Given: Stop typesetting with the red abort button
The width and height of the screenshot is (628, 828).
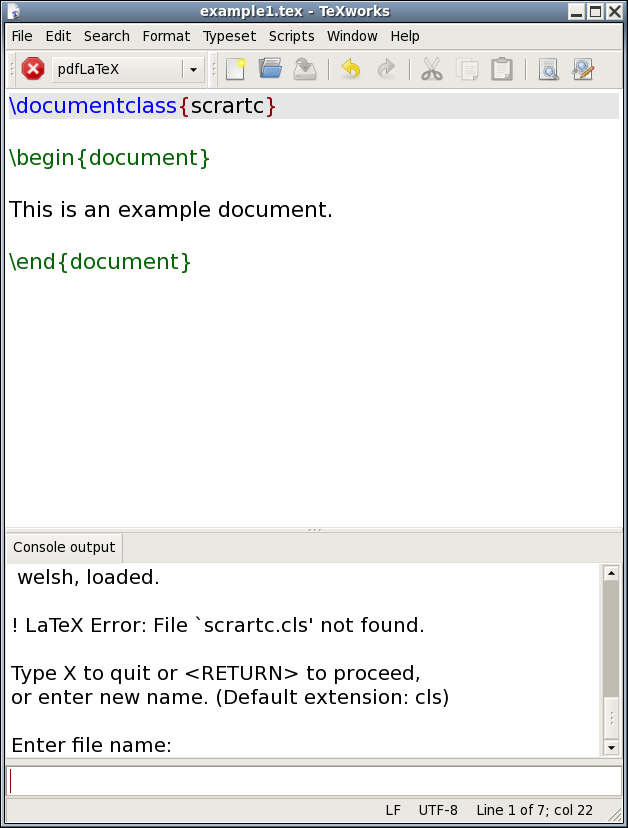Looking at the screenshot, I should 33,69.
